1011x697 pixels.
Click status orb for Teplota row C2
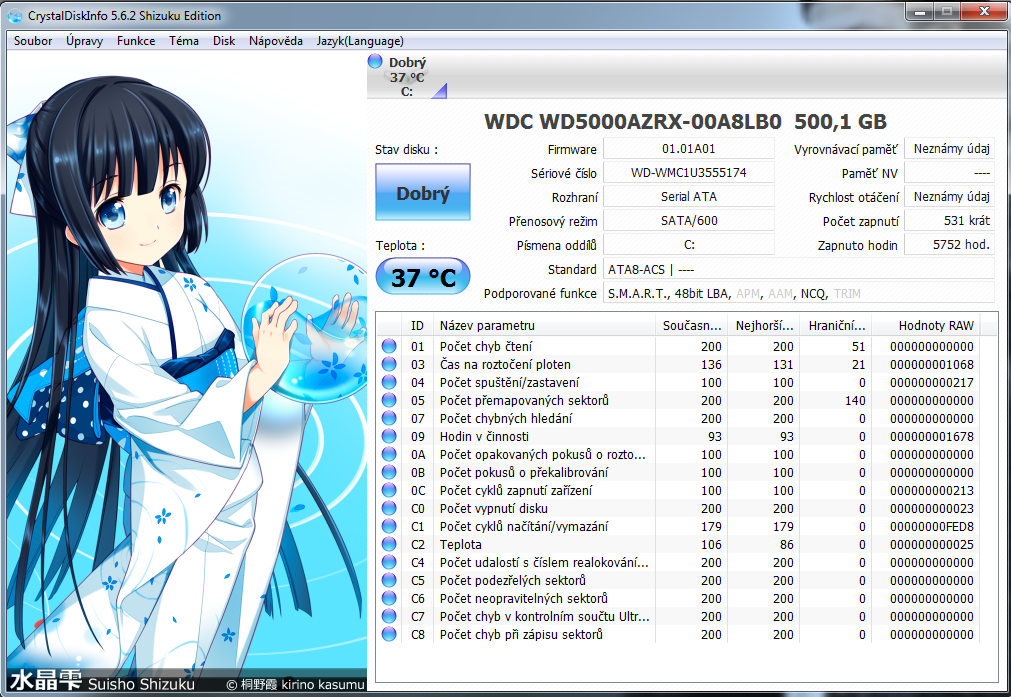389,545
